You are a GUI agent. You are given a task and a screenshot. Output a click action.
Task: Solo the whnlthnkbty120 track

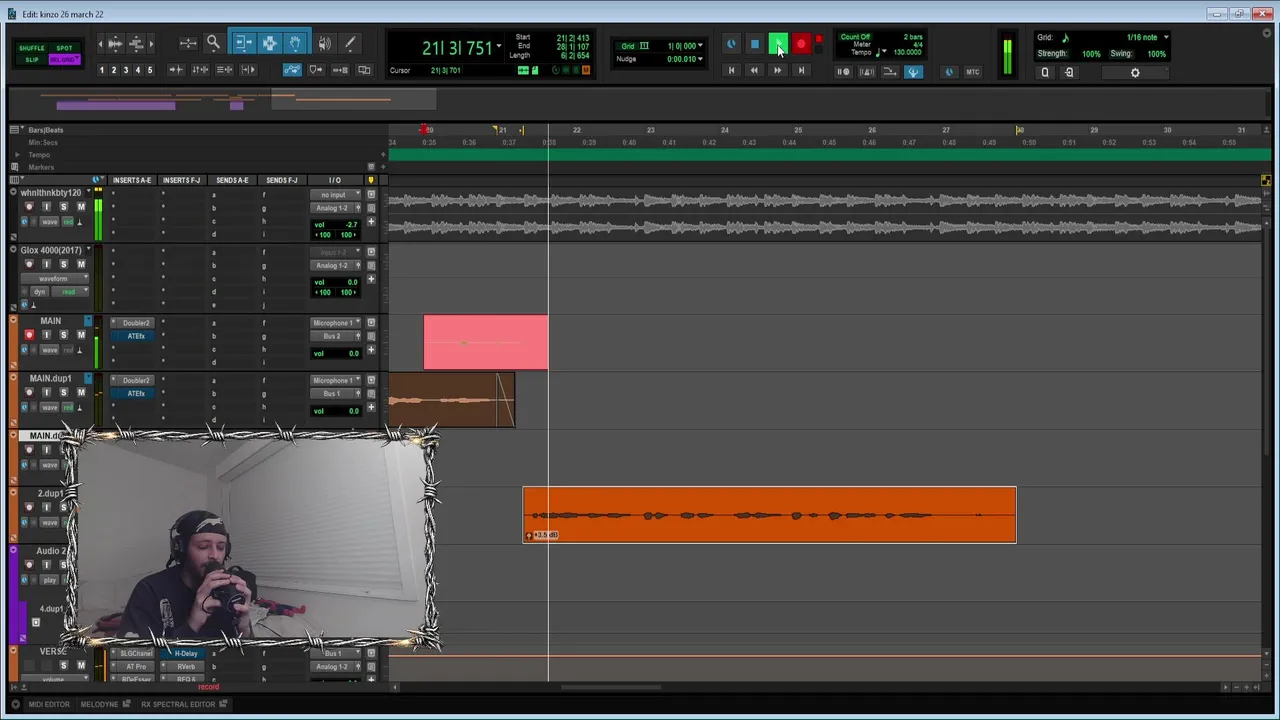pyautogui.click(x=63, y=207)
